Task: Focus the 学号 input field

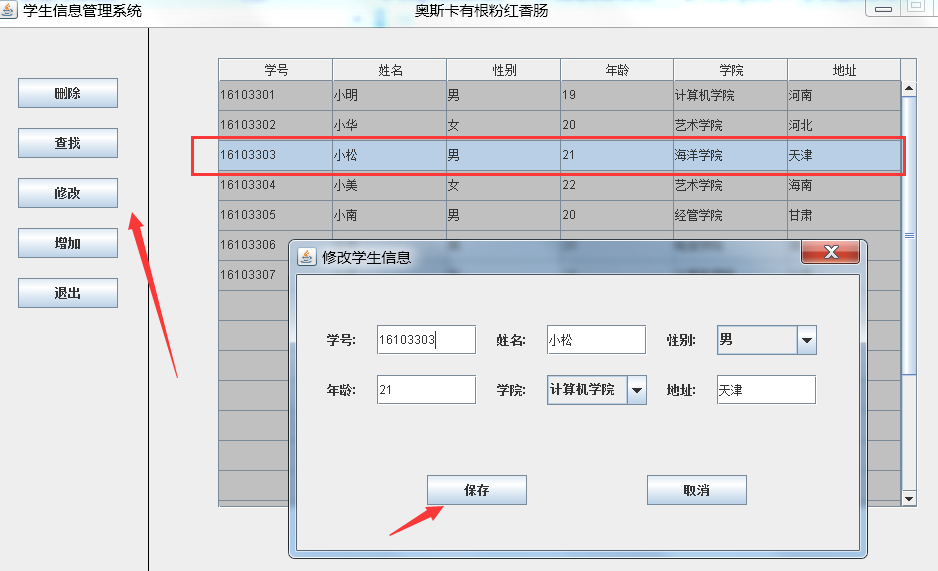Action: click(427, 340)
